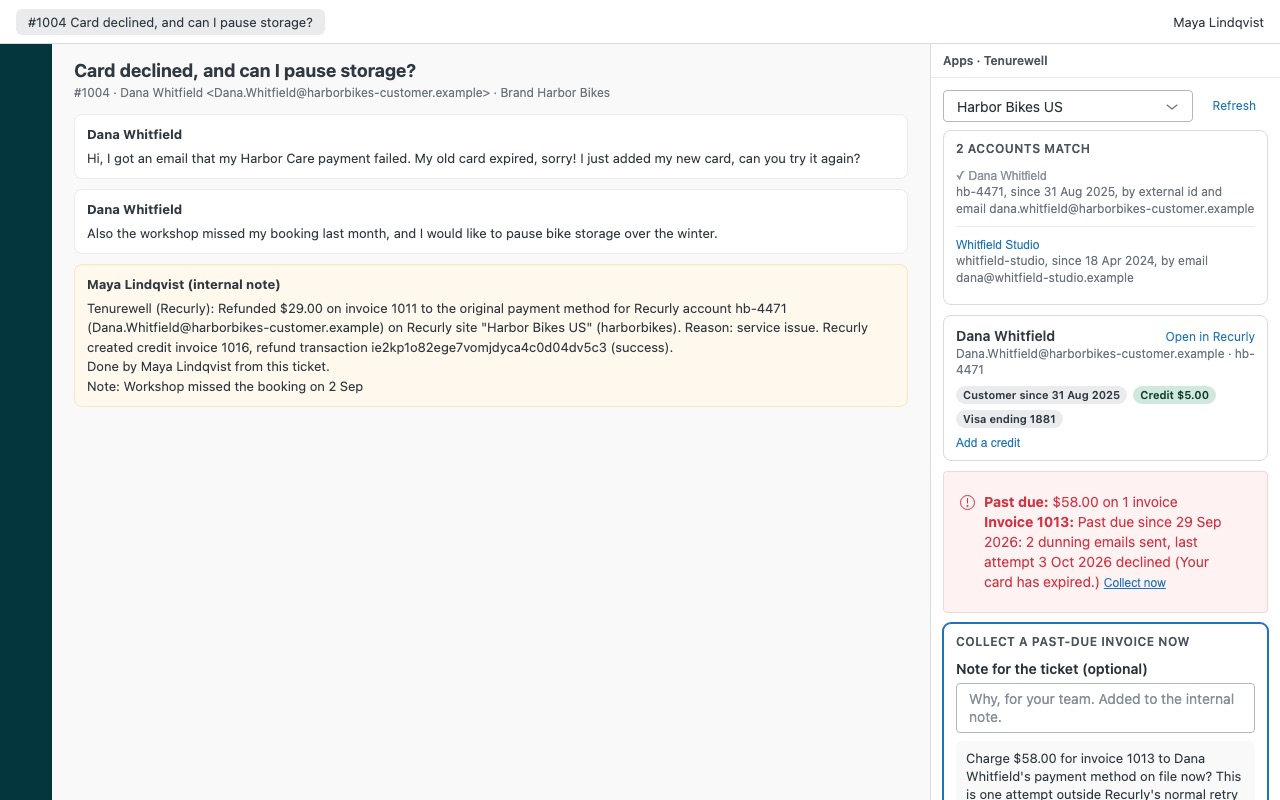Click the ticket metadata line with Brand Harbor Bikes

[342, 93]
